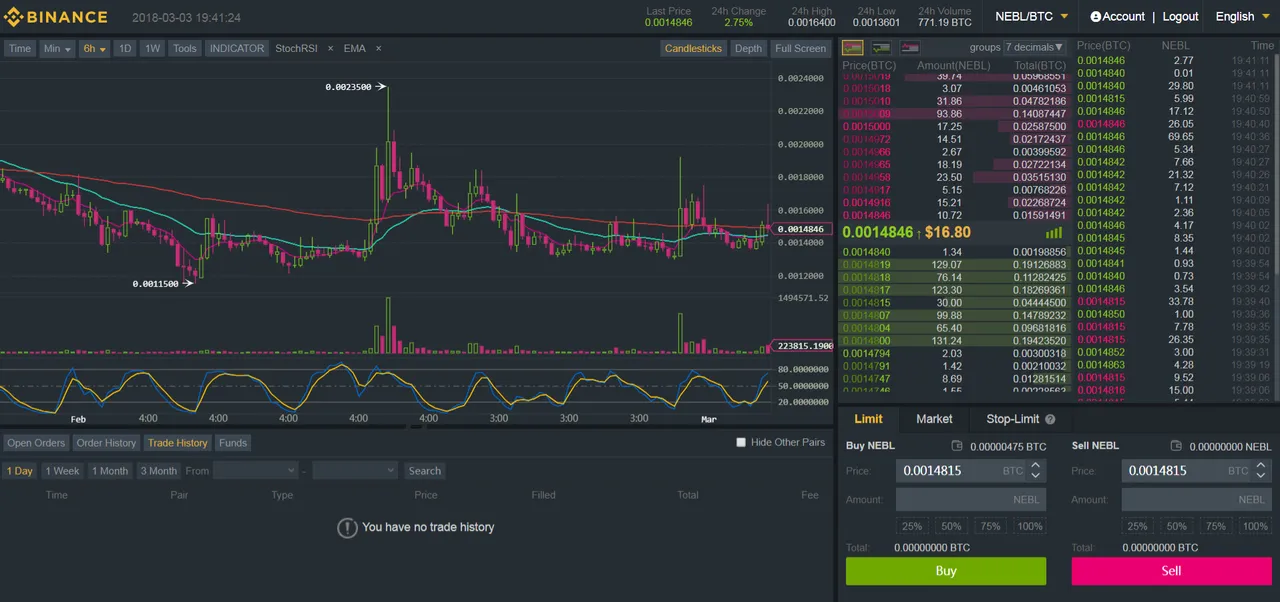Open the Stop-Limit help question mark
Image resolution: width=1280 pixels, height=602 pixels.
click(1050, 420)
